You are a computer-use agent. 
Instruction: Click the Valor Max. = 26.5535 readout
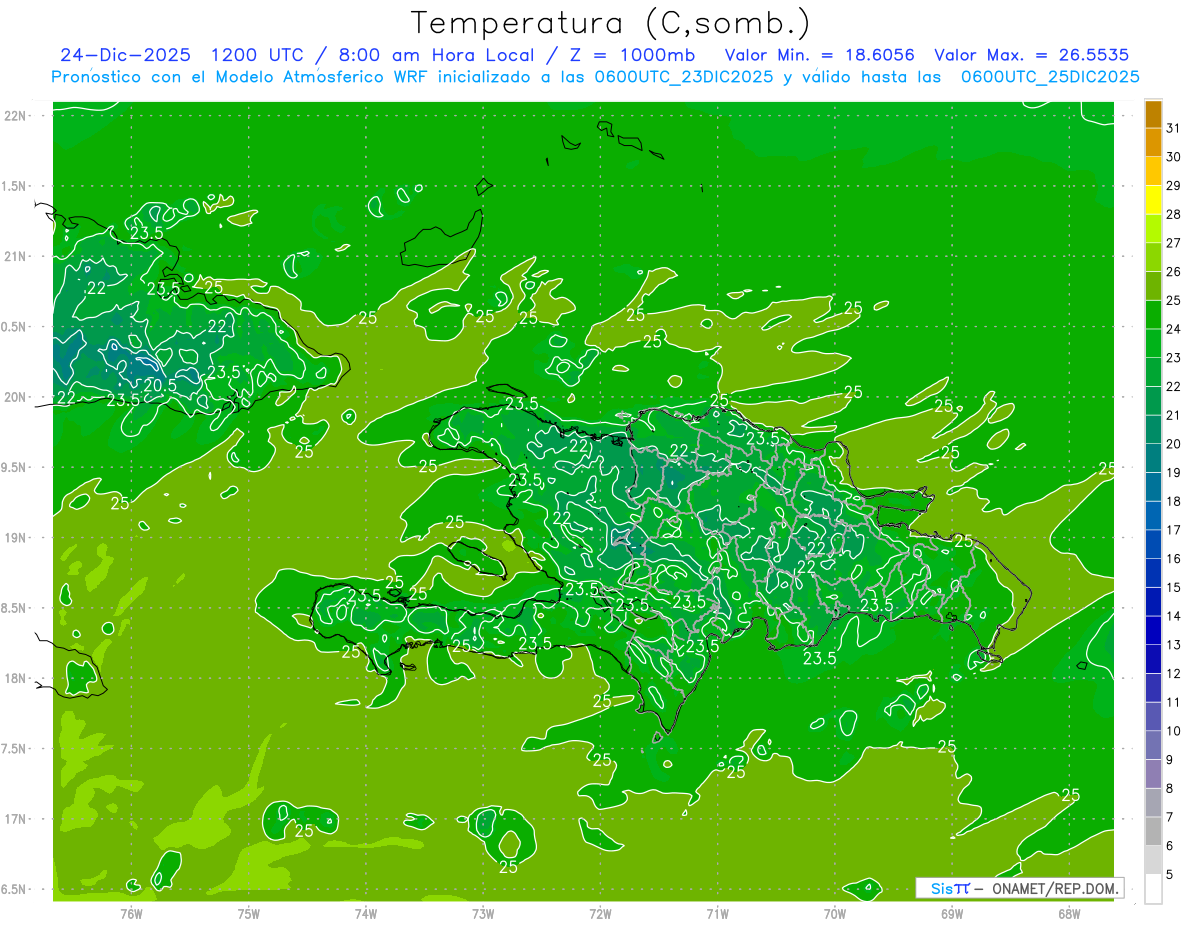click(x=1032, y=55)
